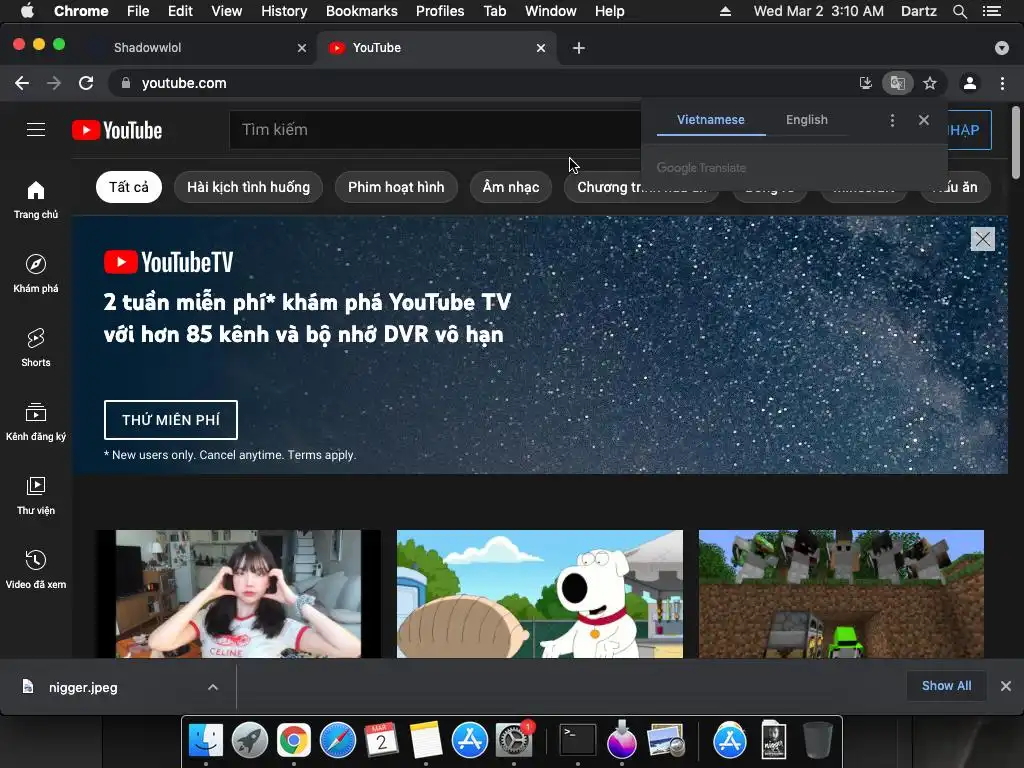Image resolution: width=1024 pixels, height=768 pixels.
Task: Select the YouTube browser tab
Action: pos(438,48)
